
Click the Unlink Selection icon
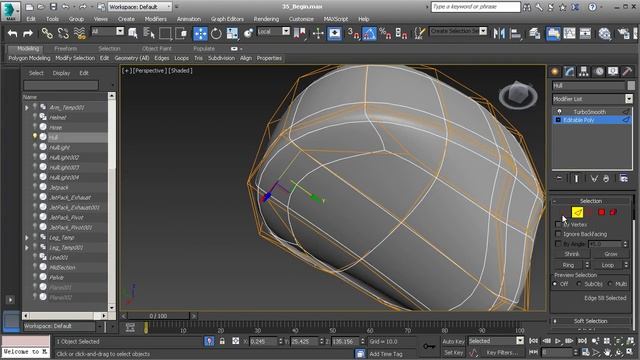pos(63,33)
